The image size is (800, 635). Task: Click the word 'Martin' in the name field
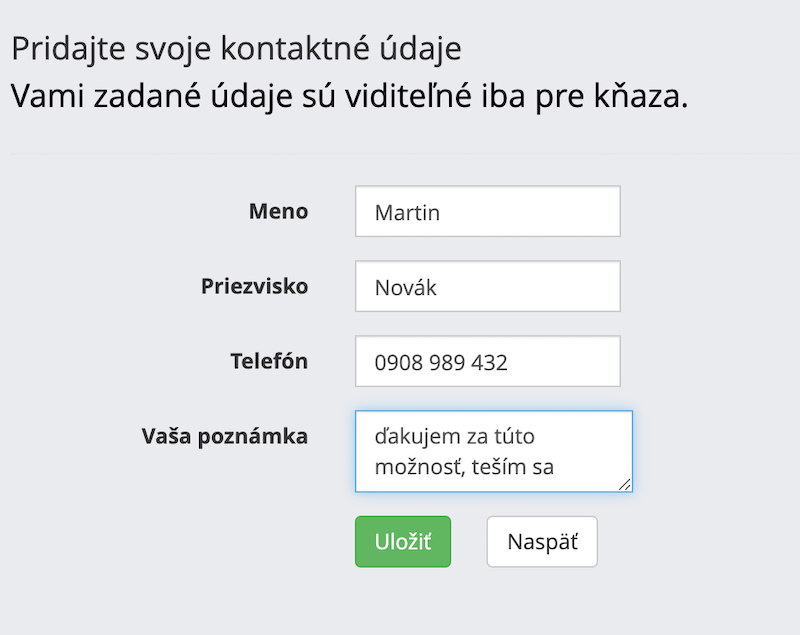pyautogui.click(x=407, y=213)
